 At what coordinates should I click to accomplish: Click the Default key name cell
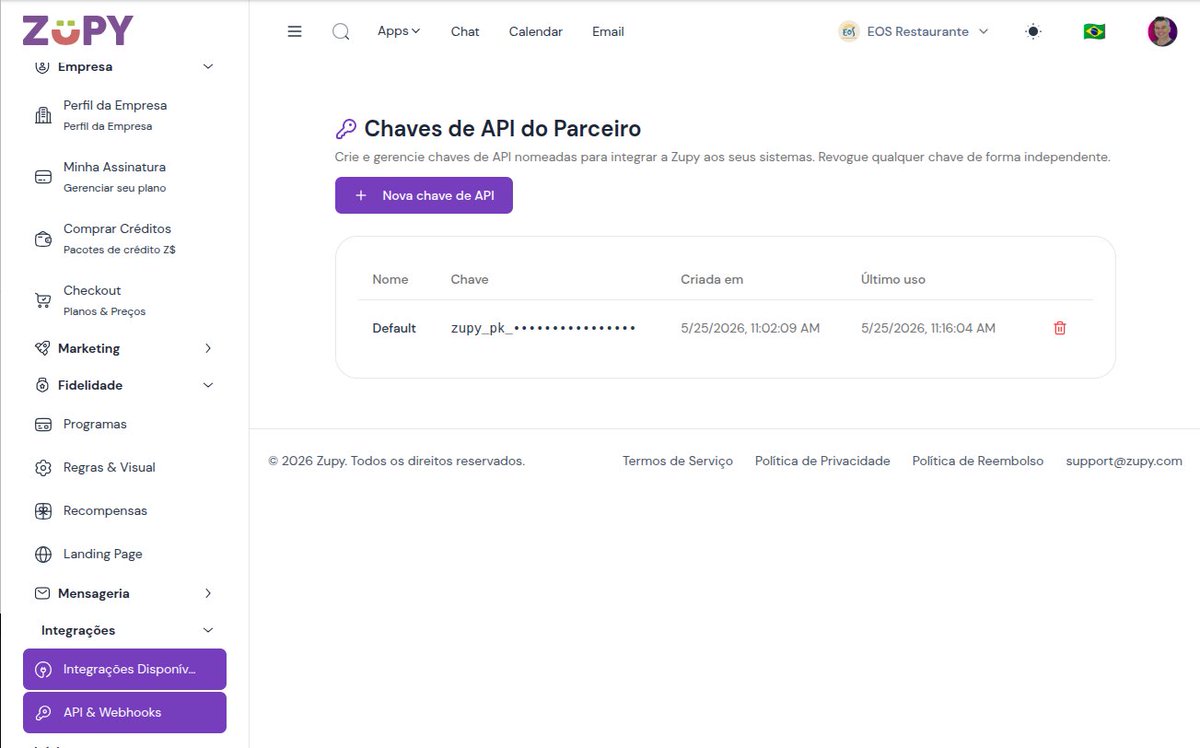pyautogui.click(x=394, y=328)
